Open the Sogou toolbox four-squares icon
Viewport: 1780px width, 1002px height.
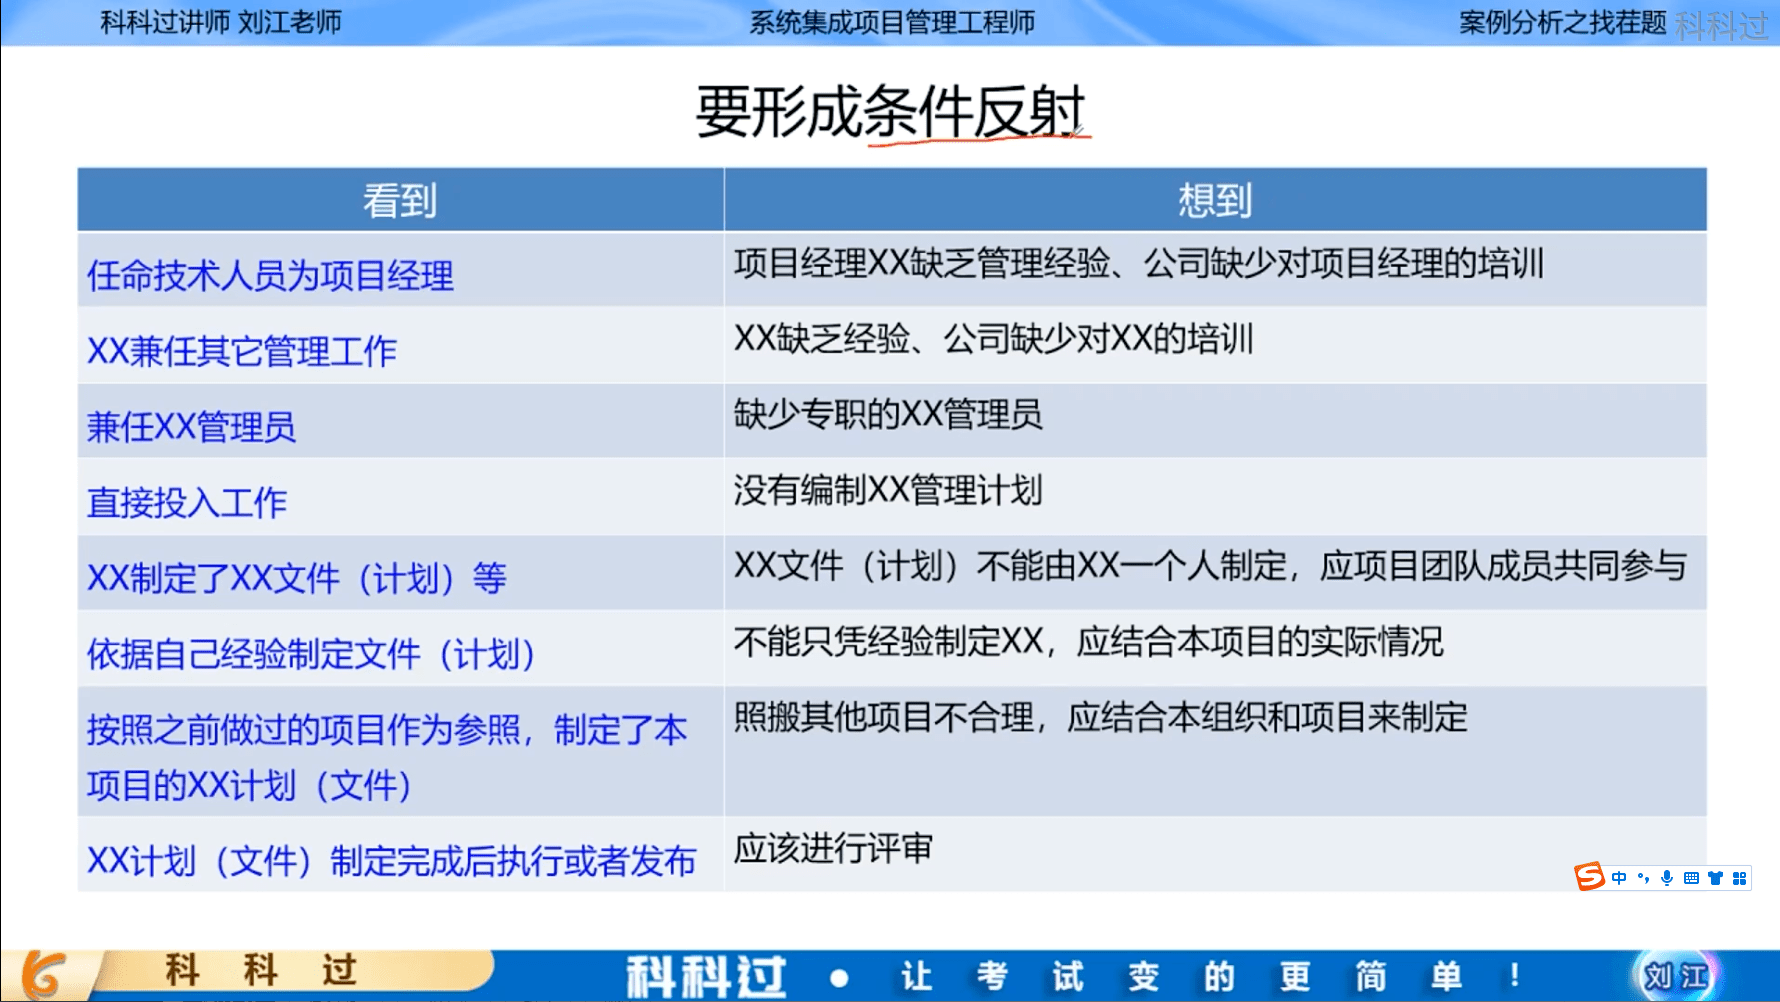[x=1740, y=878]
